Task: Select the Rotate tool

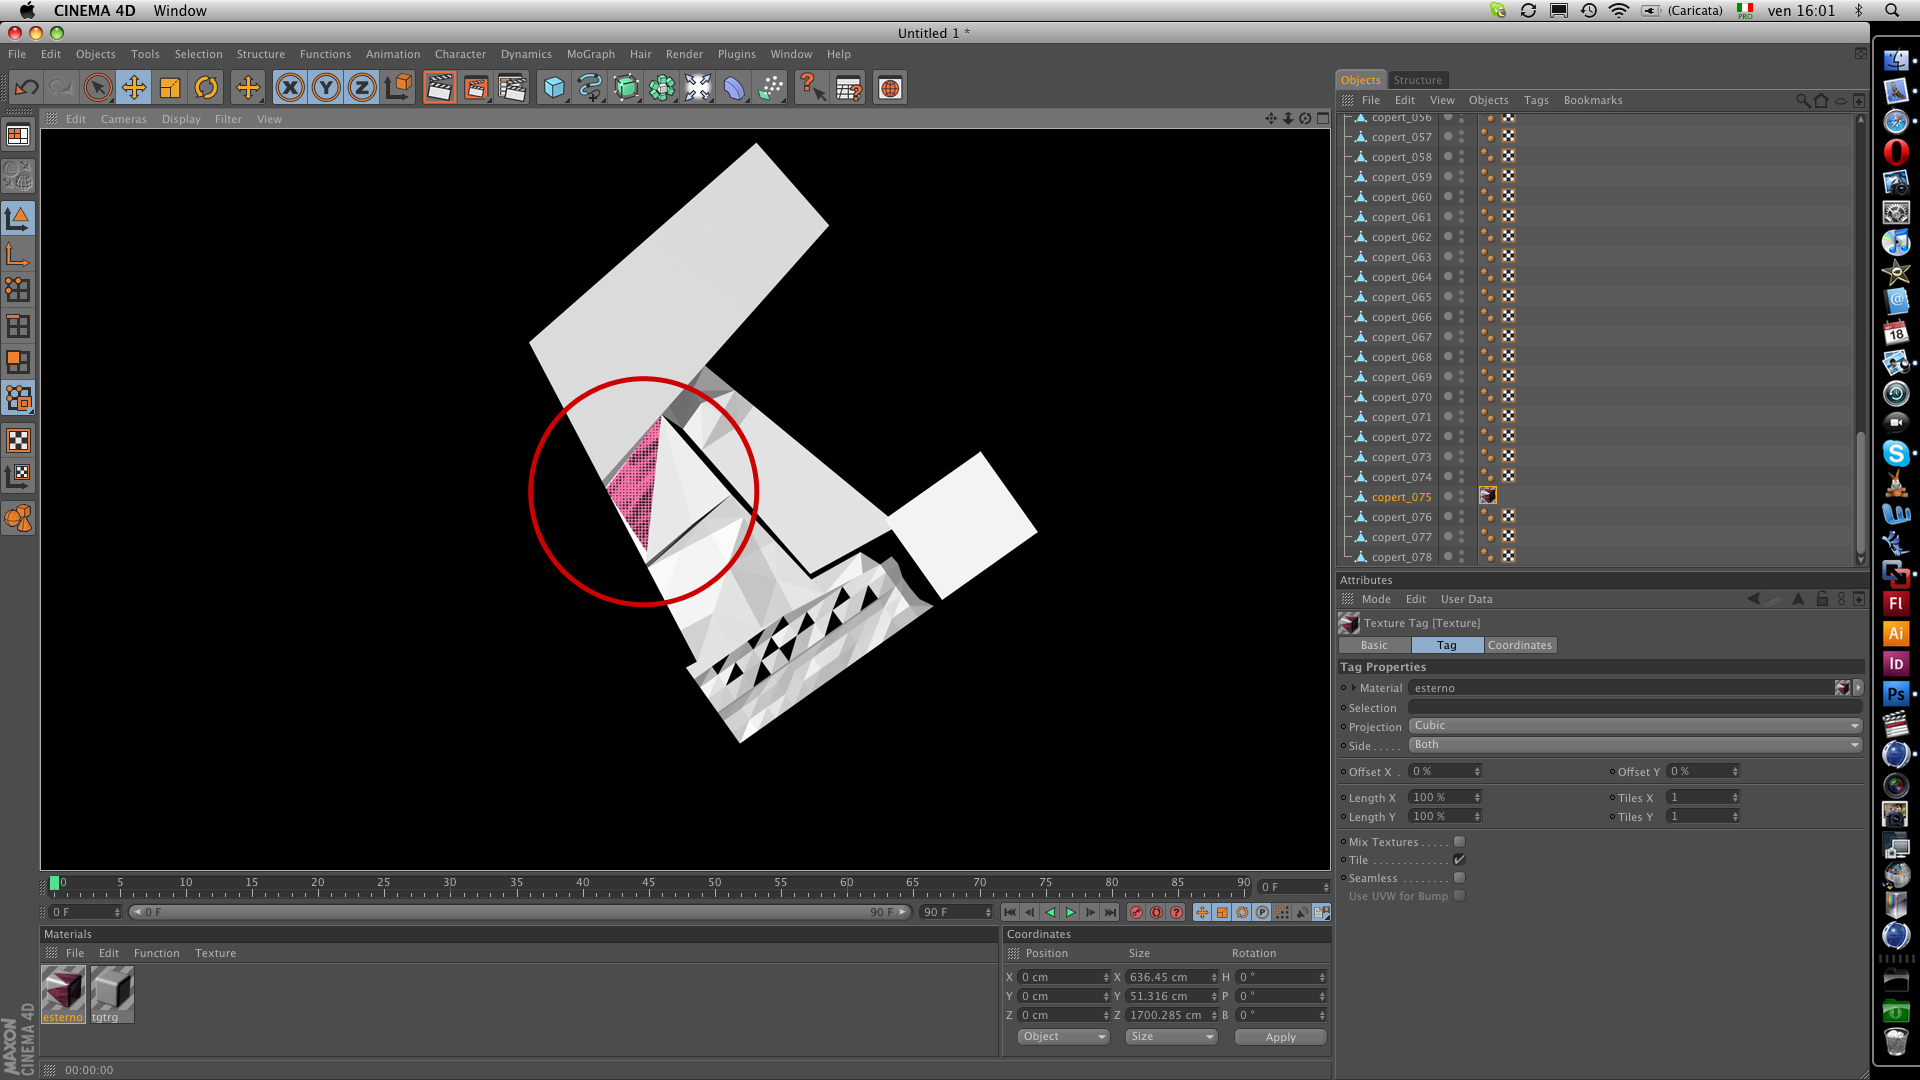Action: pos(206,88)
